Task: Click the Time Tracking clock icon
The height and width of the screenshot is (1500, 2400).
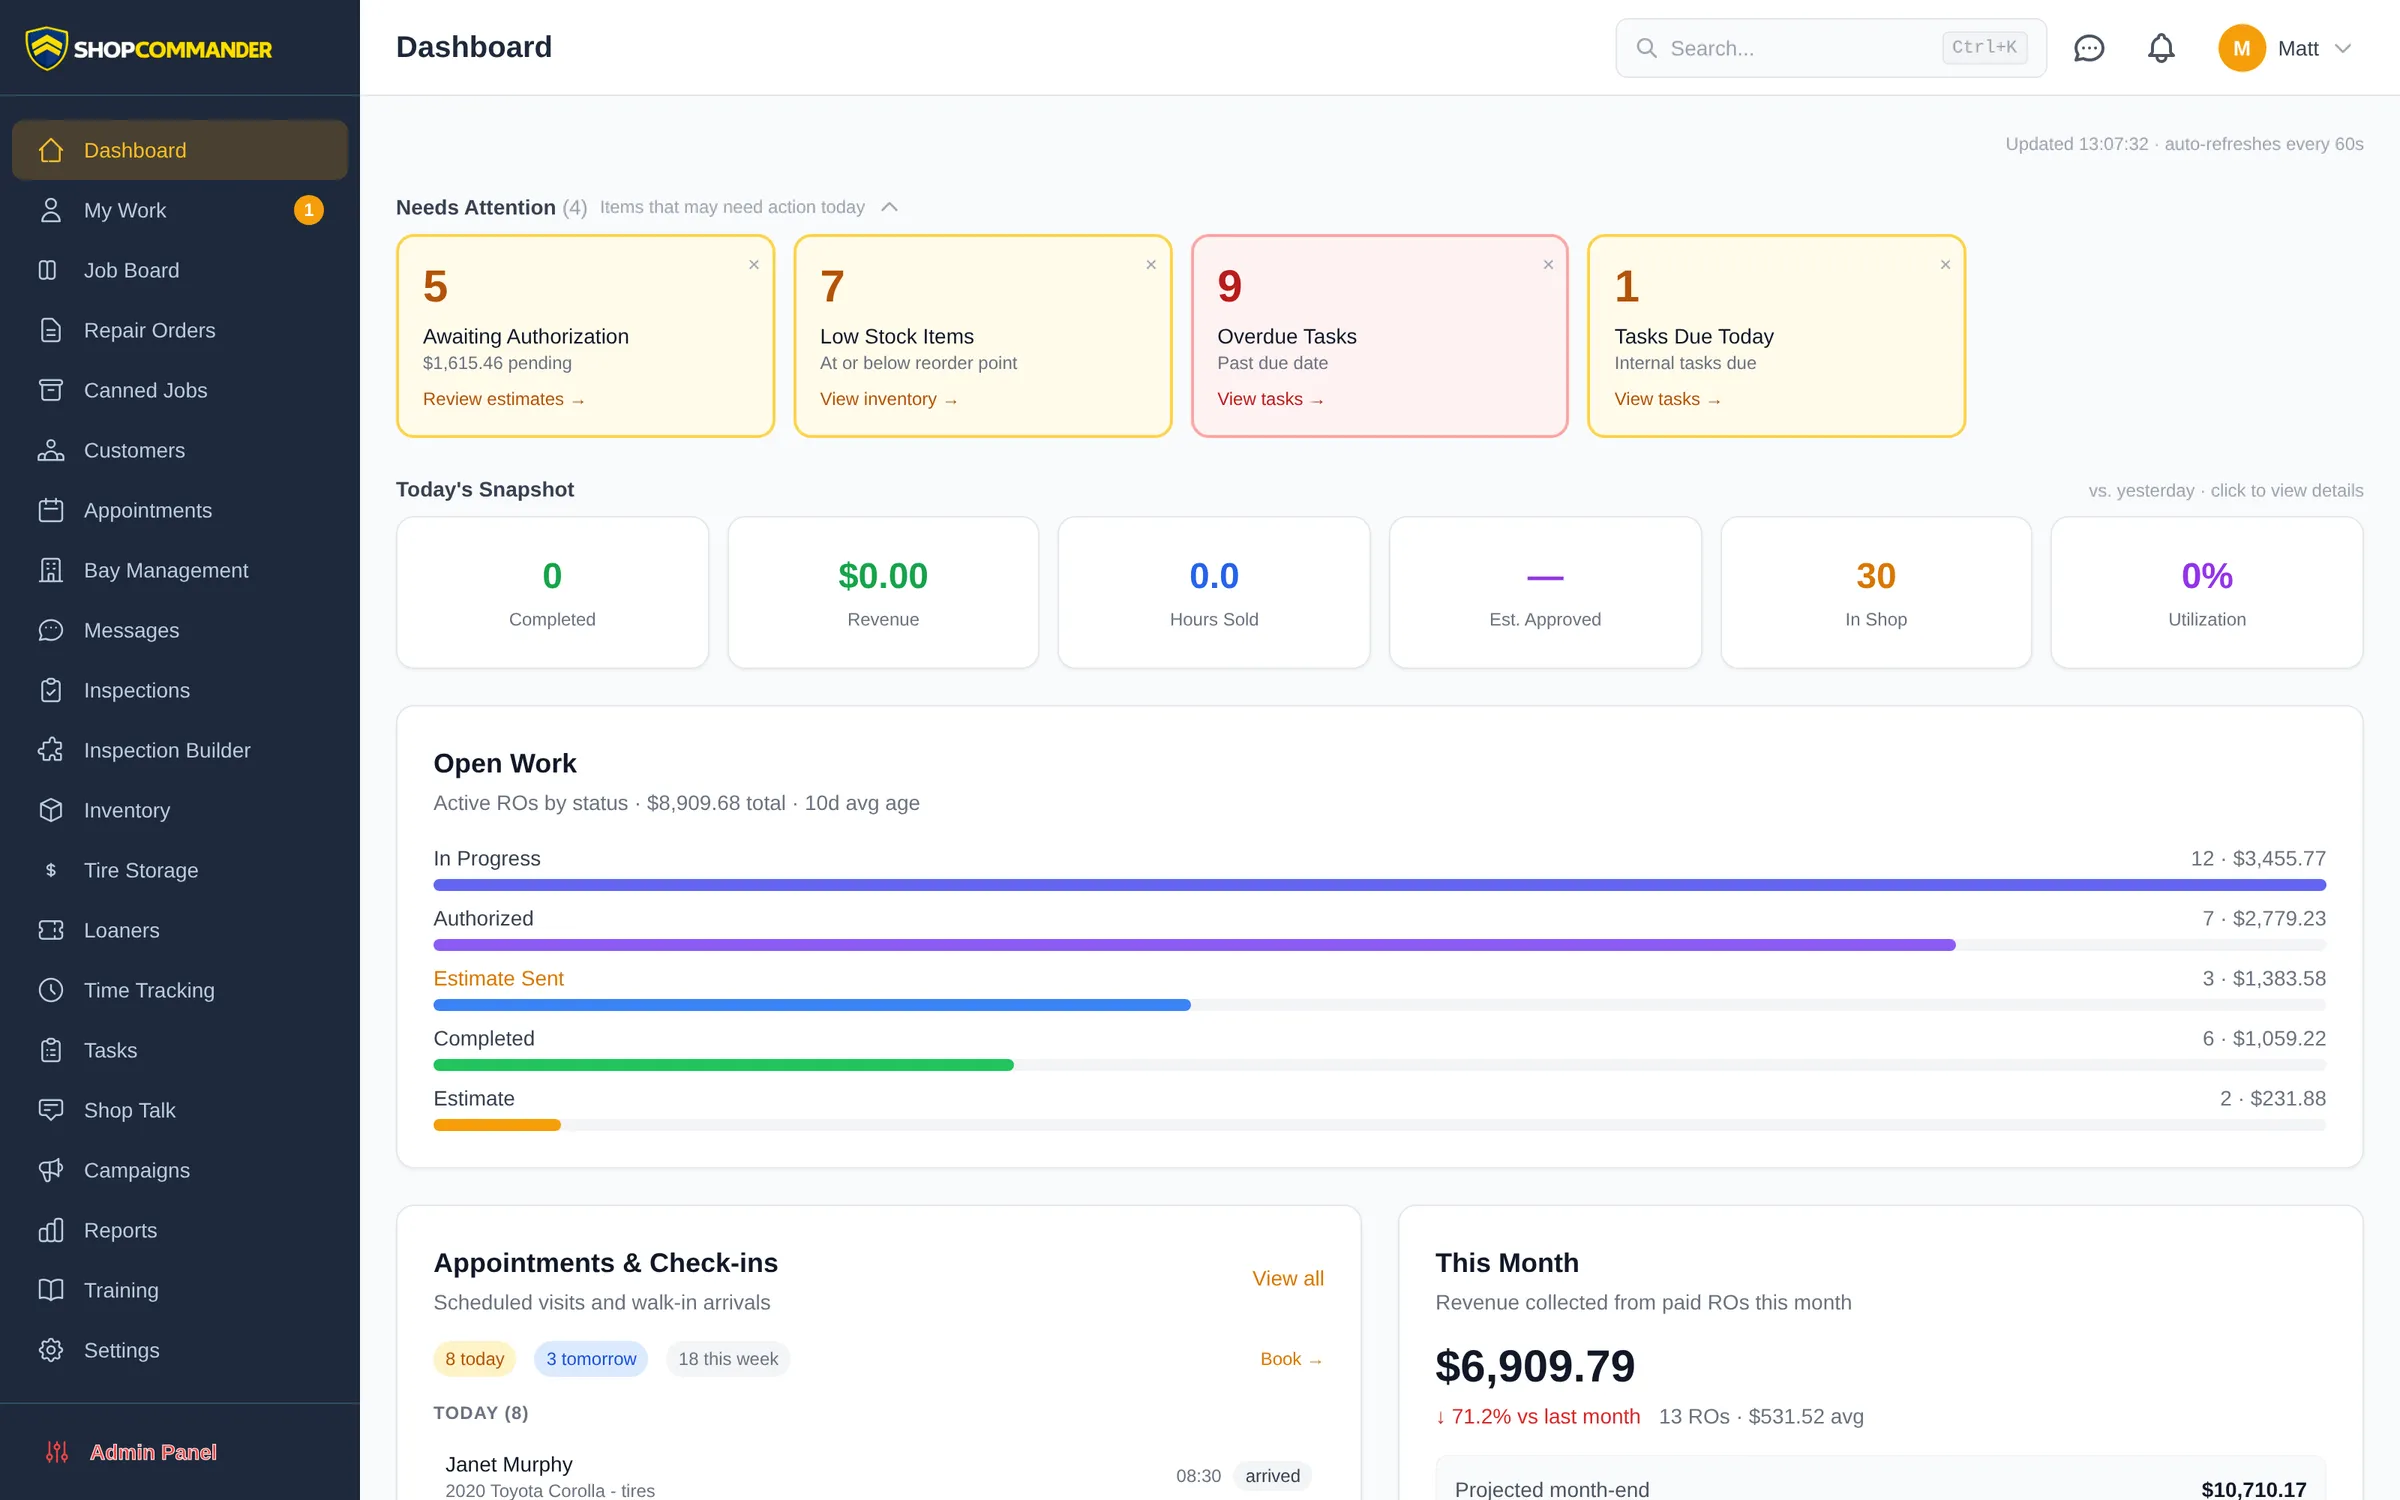Action: (51, 990)
